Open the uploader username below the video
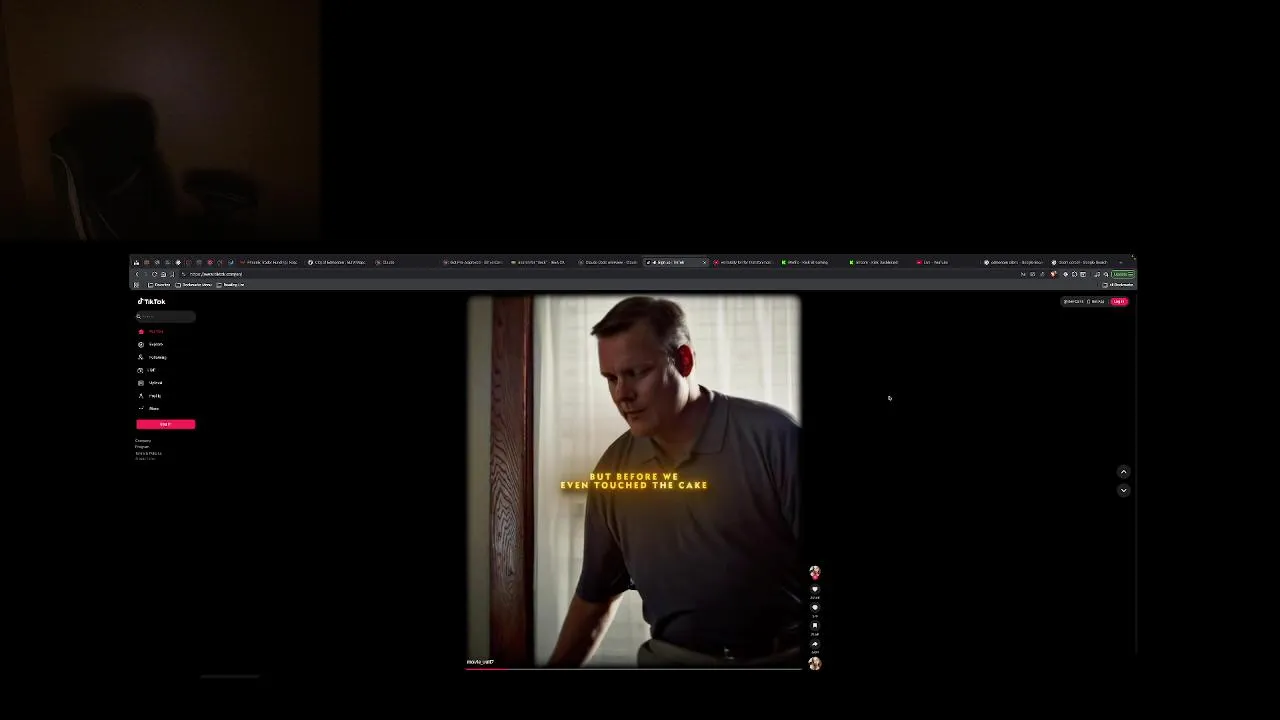The width and height of the screenshot is (1280, 720). [x=480, y=662]
